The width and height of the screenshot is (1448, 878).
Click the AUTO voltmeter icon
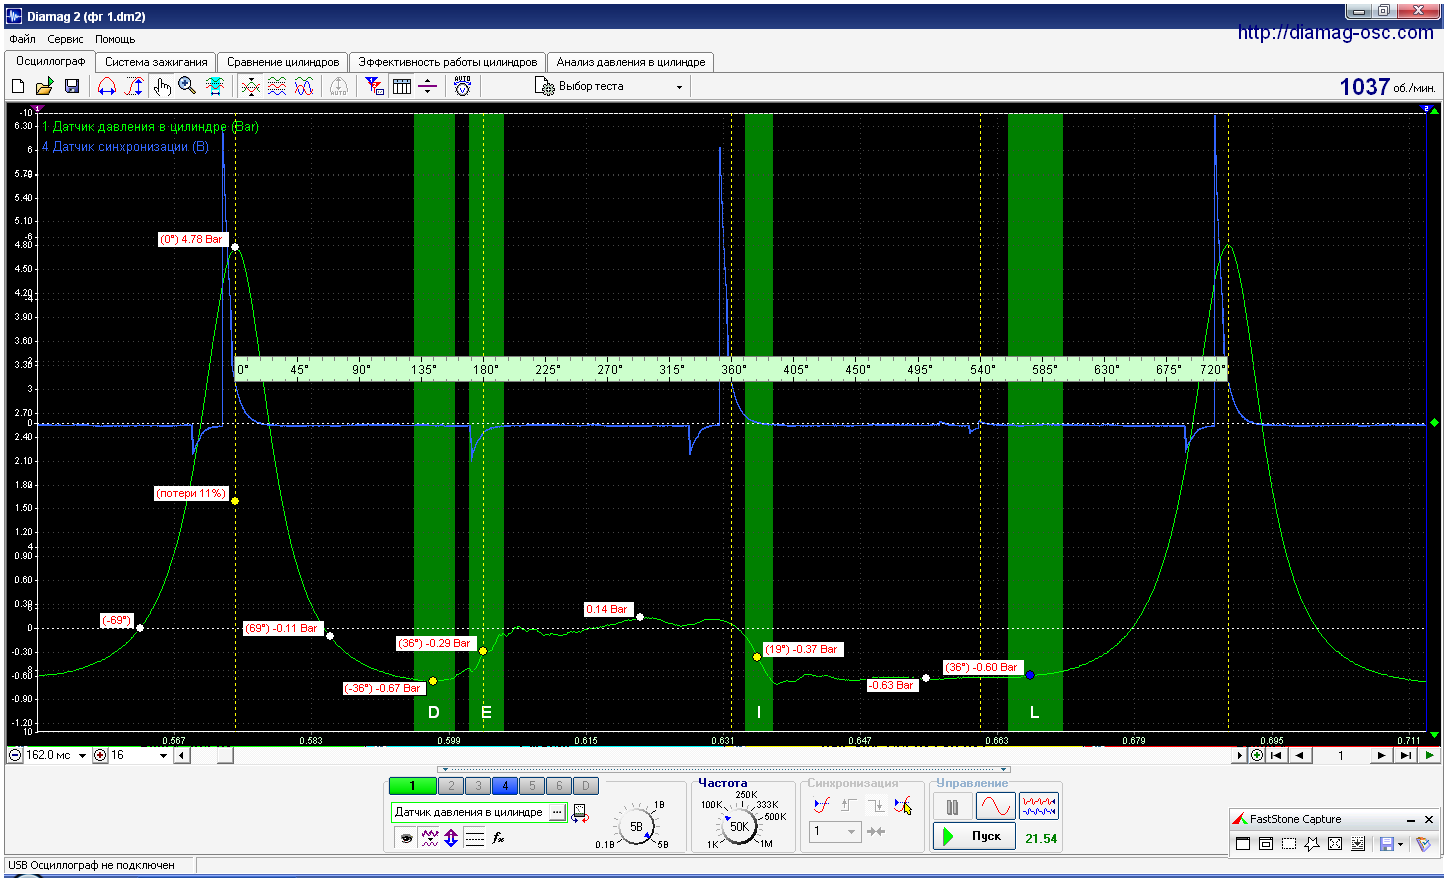tap(463, 87)
